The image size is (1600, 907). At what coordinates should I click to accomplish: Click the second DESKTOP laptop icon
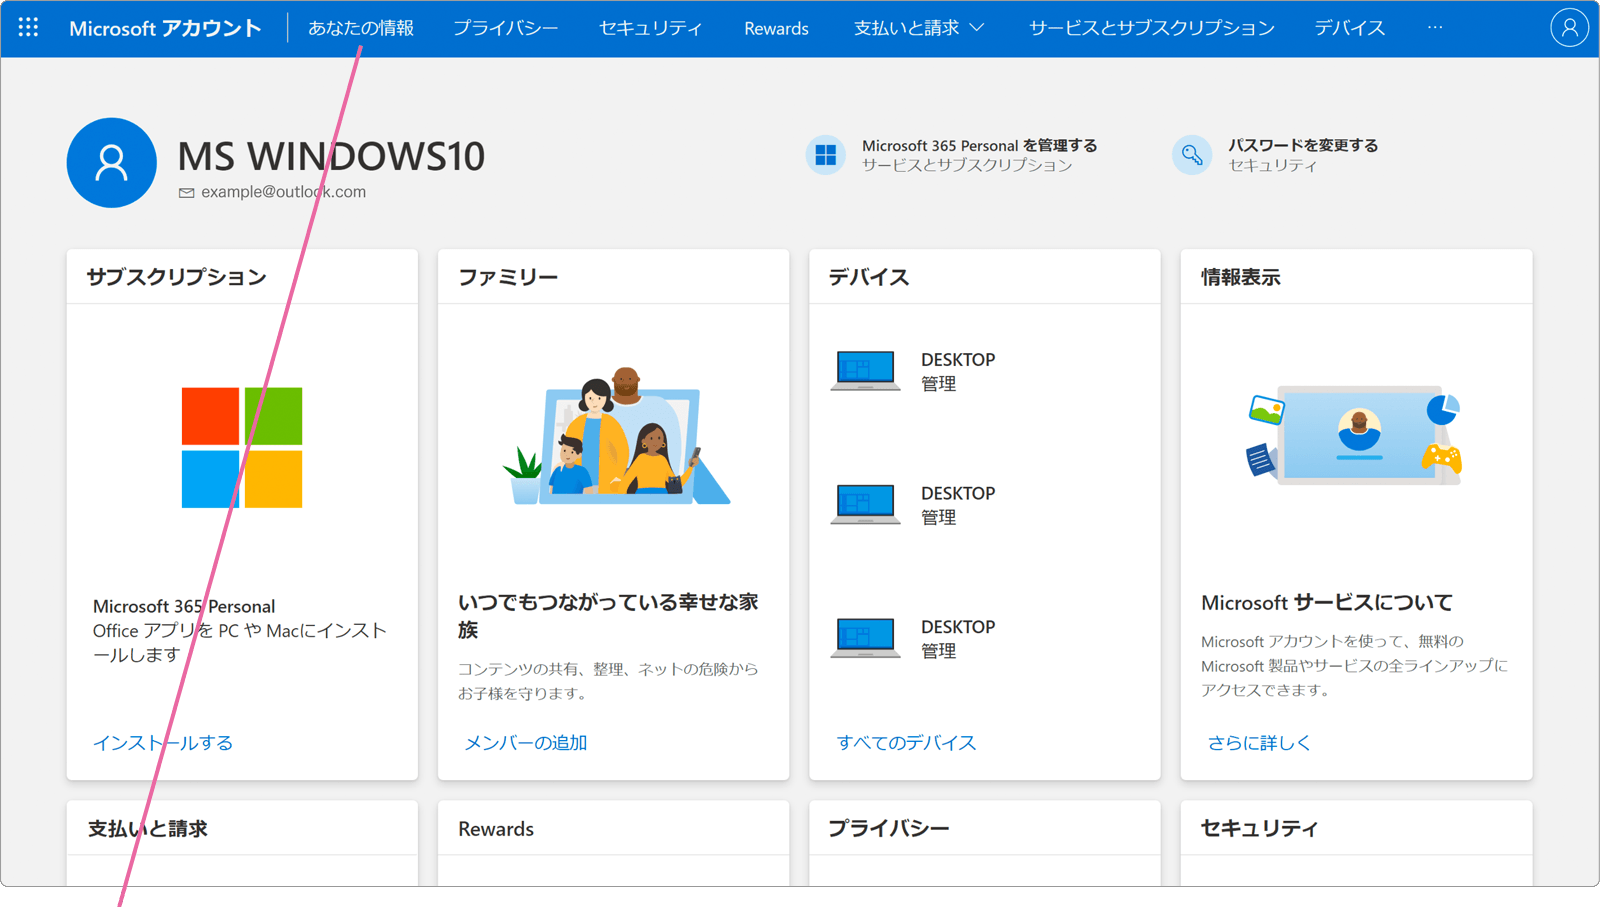click(865, 504)
